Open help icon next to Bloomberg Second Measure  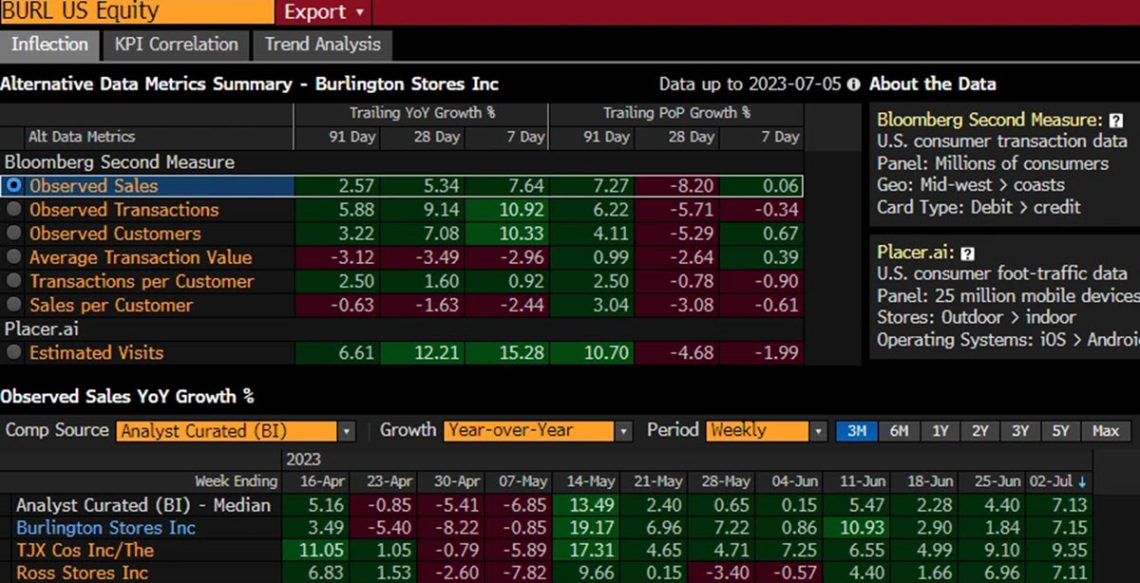[1116, 120]
